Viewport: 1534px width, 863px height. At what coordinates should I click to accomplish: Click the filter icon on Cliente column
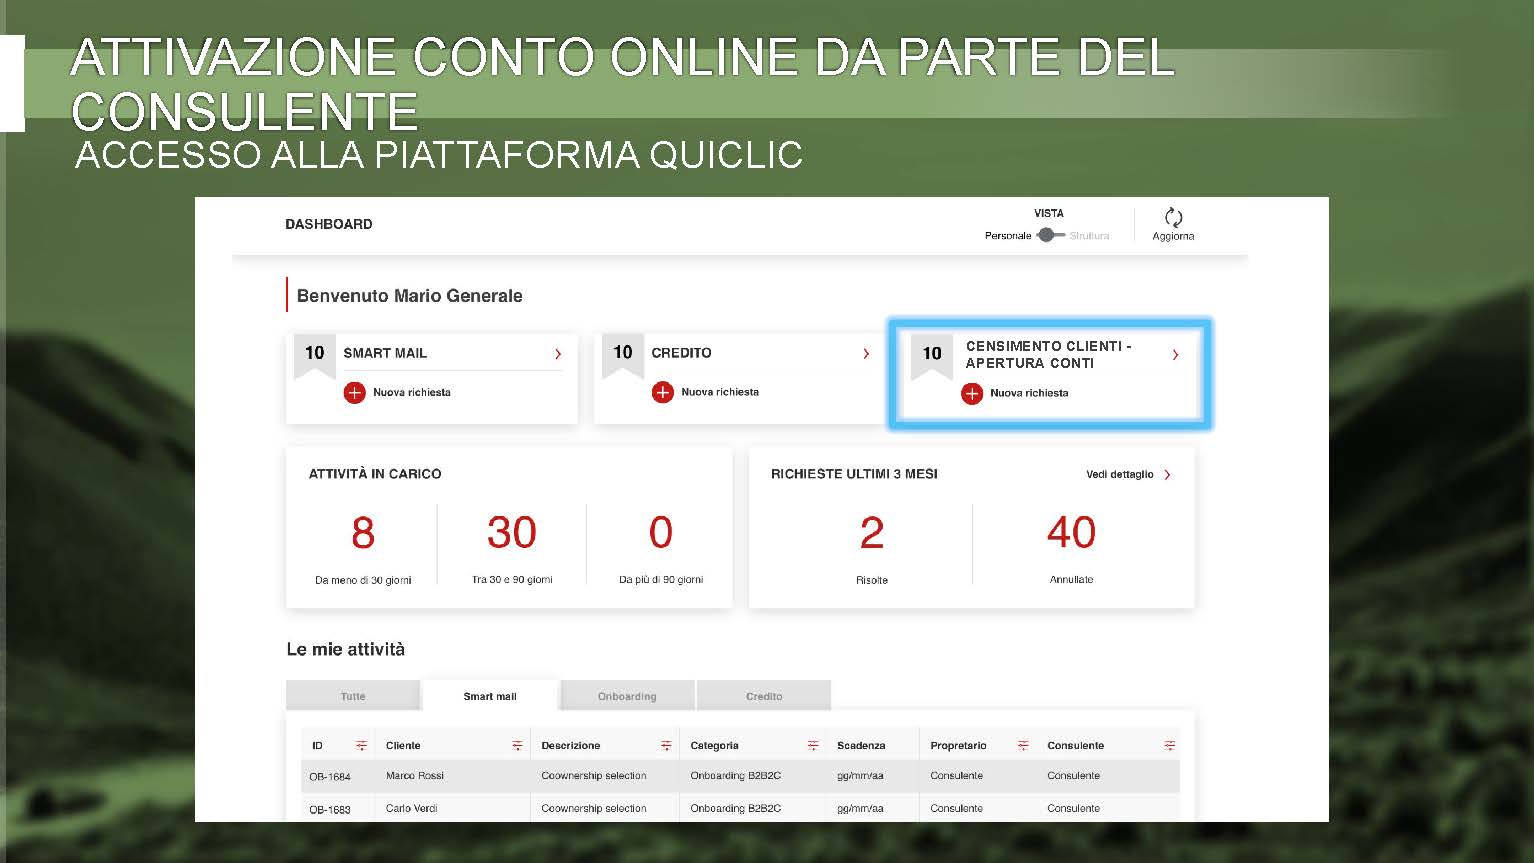coord(517,746)
